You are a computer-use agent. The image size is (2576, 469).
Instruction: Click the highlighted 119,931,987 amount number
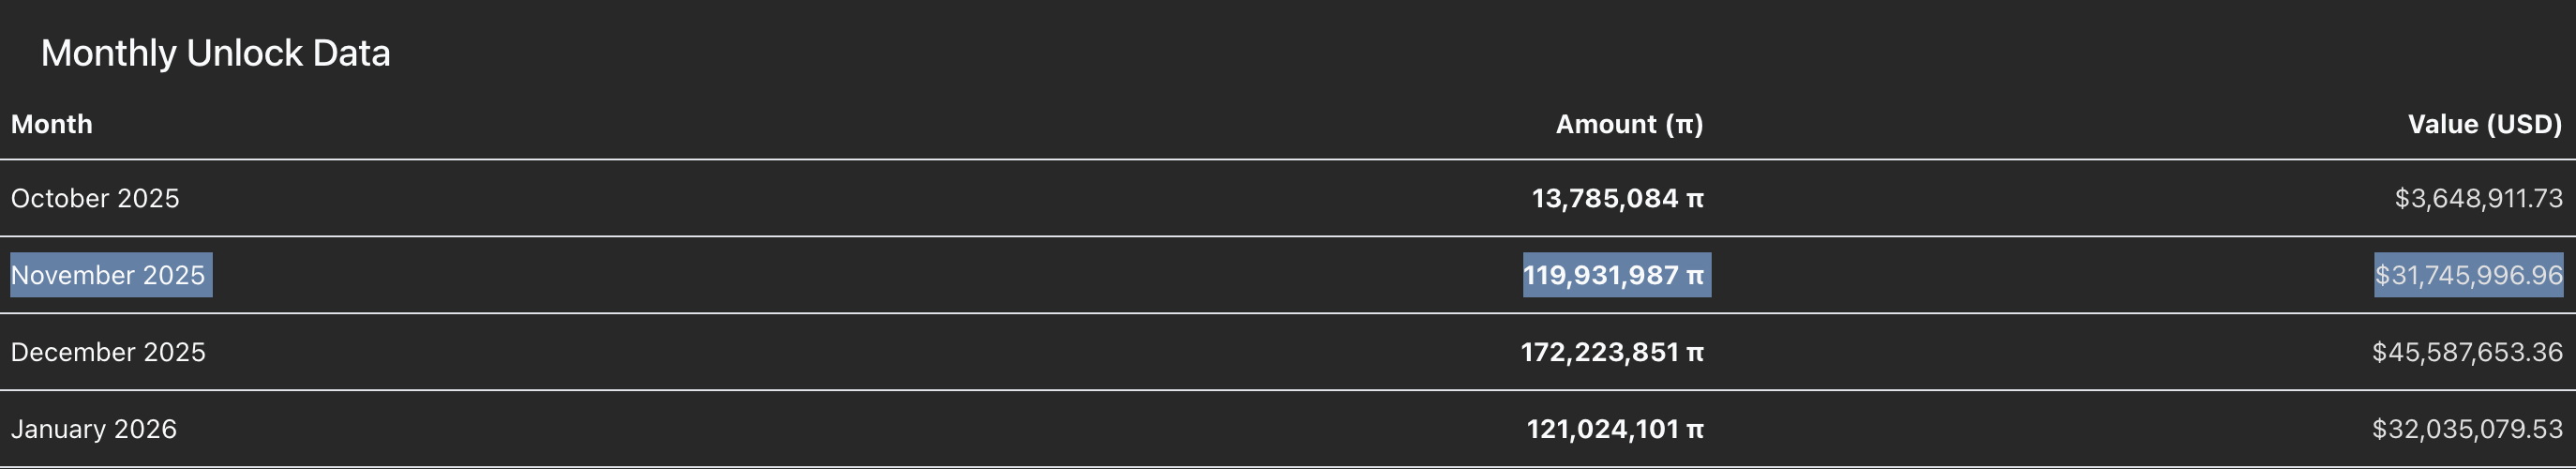[x=1600, y=275]
